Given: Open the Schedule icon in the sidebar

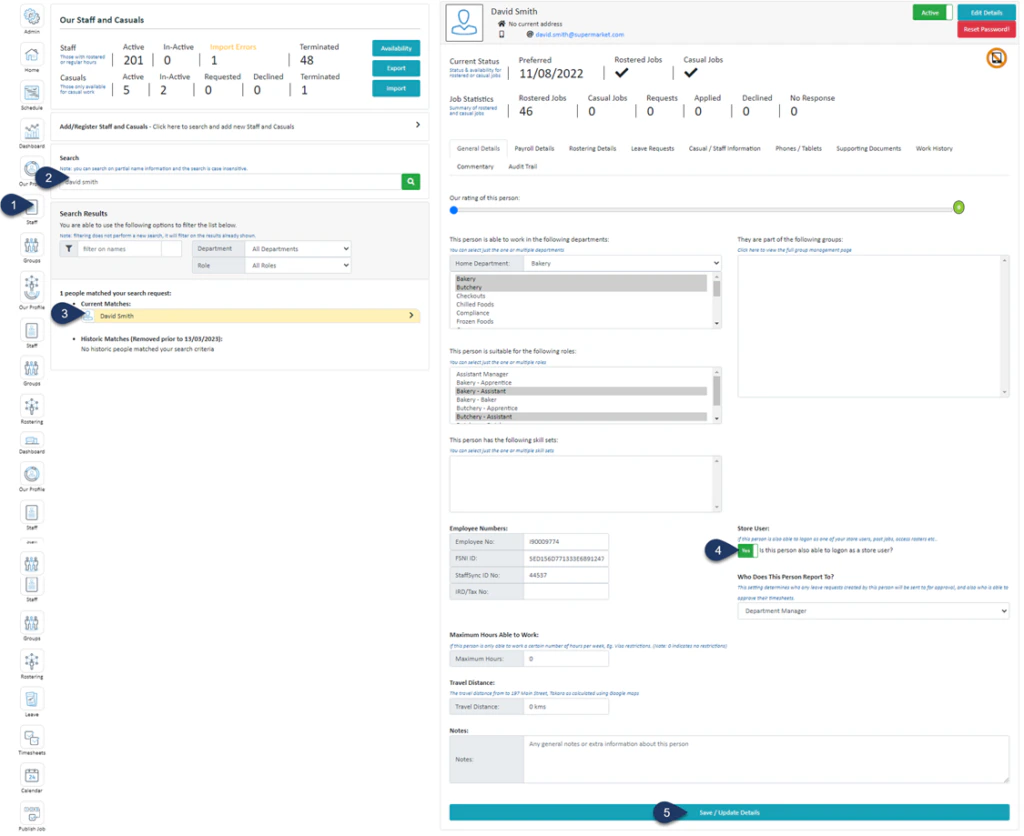Looking at the screenshot, I should 31,93.
